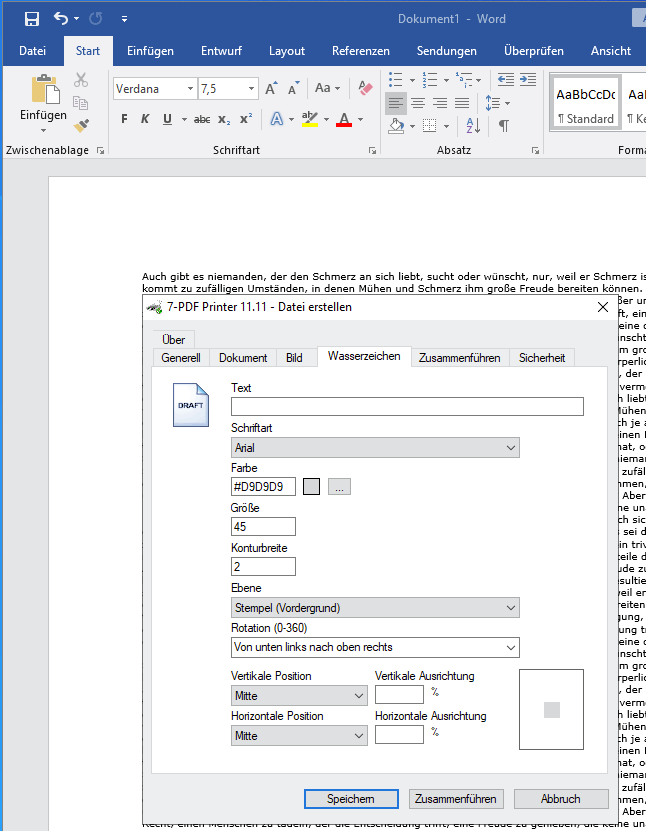
Task: Toggle bold formatting F
Action: pyautogui.click(x=124, y=119)
